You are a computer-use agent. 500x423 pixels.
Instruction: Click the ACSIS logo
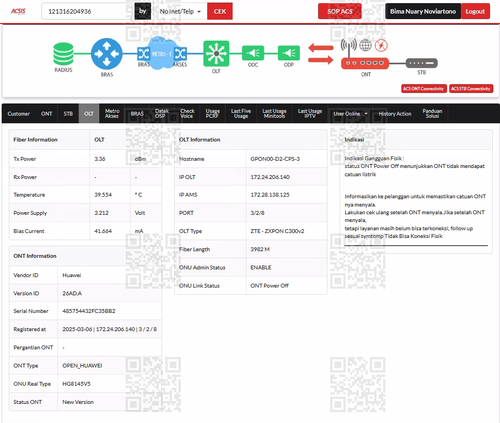tap(18, 11)
